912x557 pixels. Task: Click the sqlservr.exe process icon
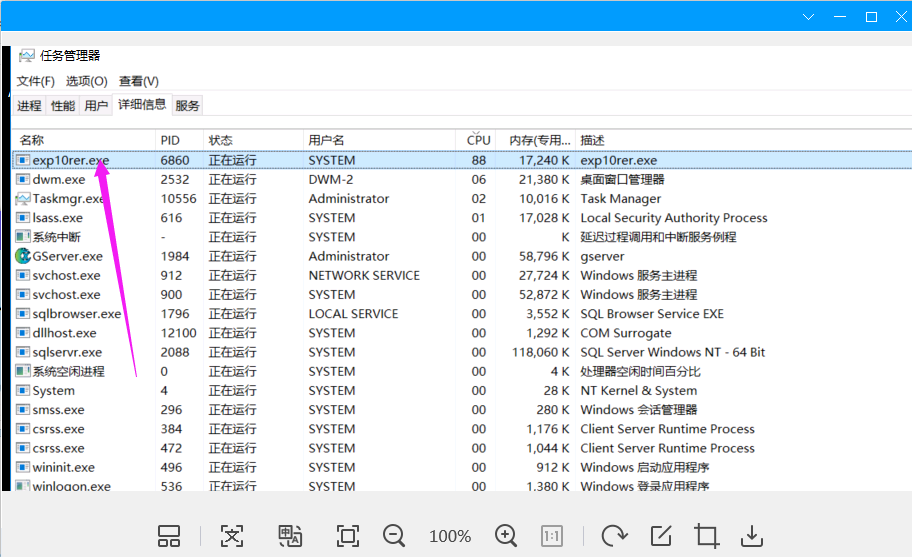pyautogui.click(x=23, y=352)
